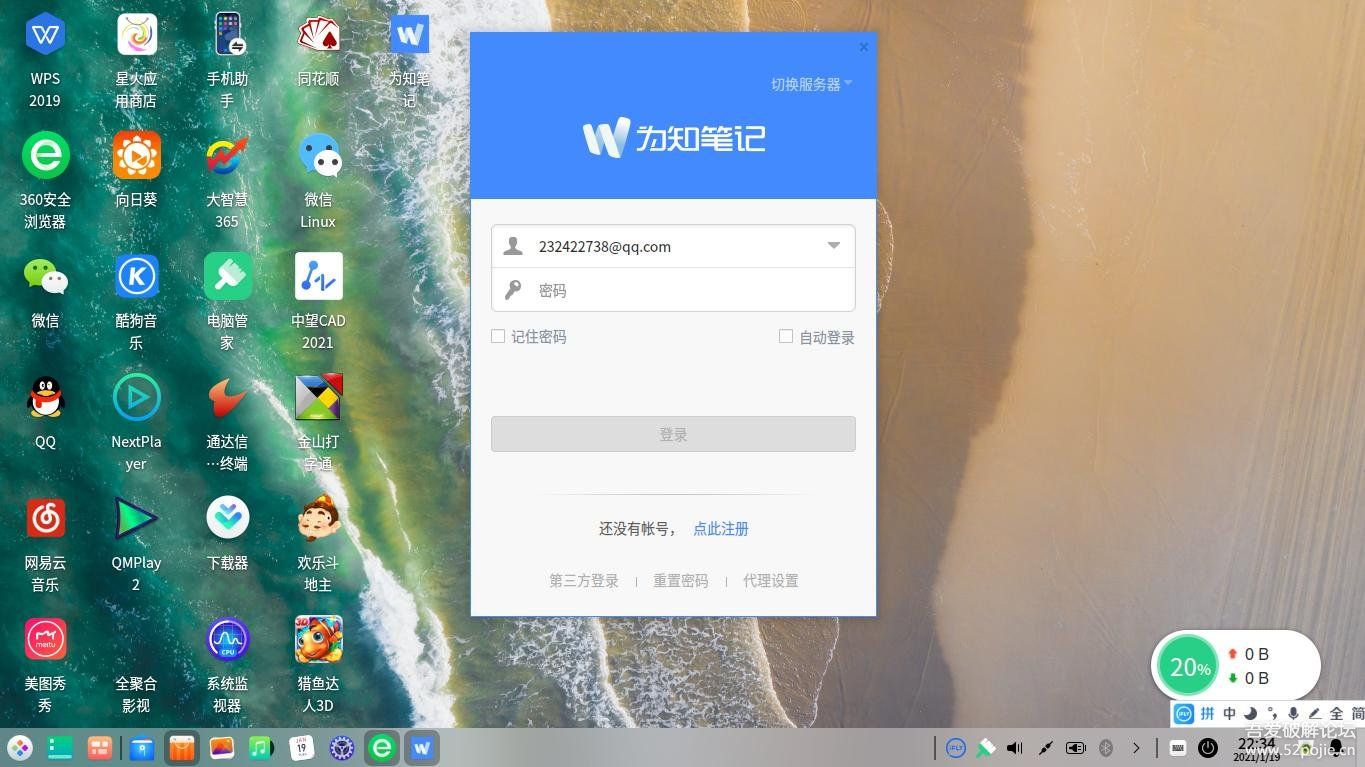Open the file manager in the dock
Screen dimensions: 1365x767
click(x=142, y=747)
